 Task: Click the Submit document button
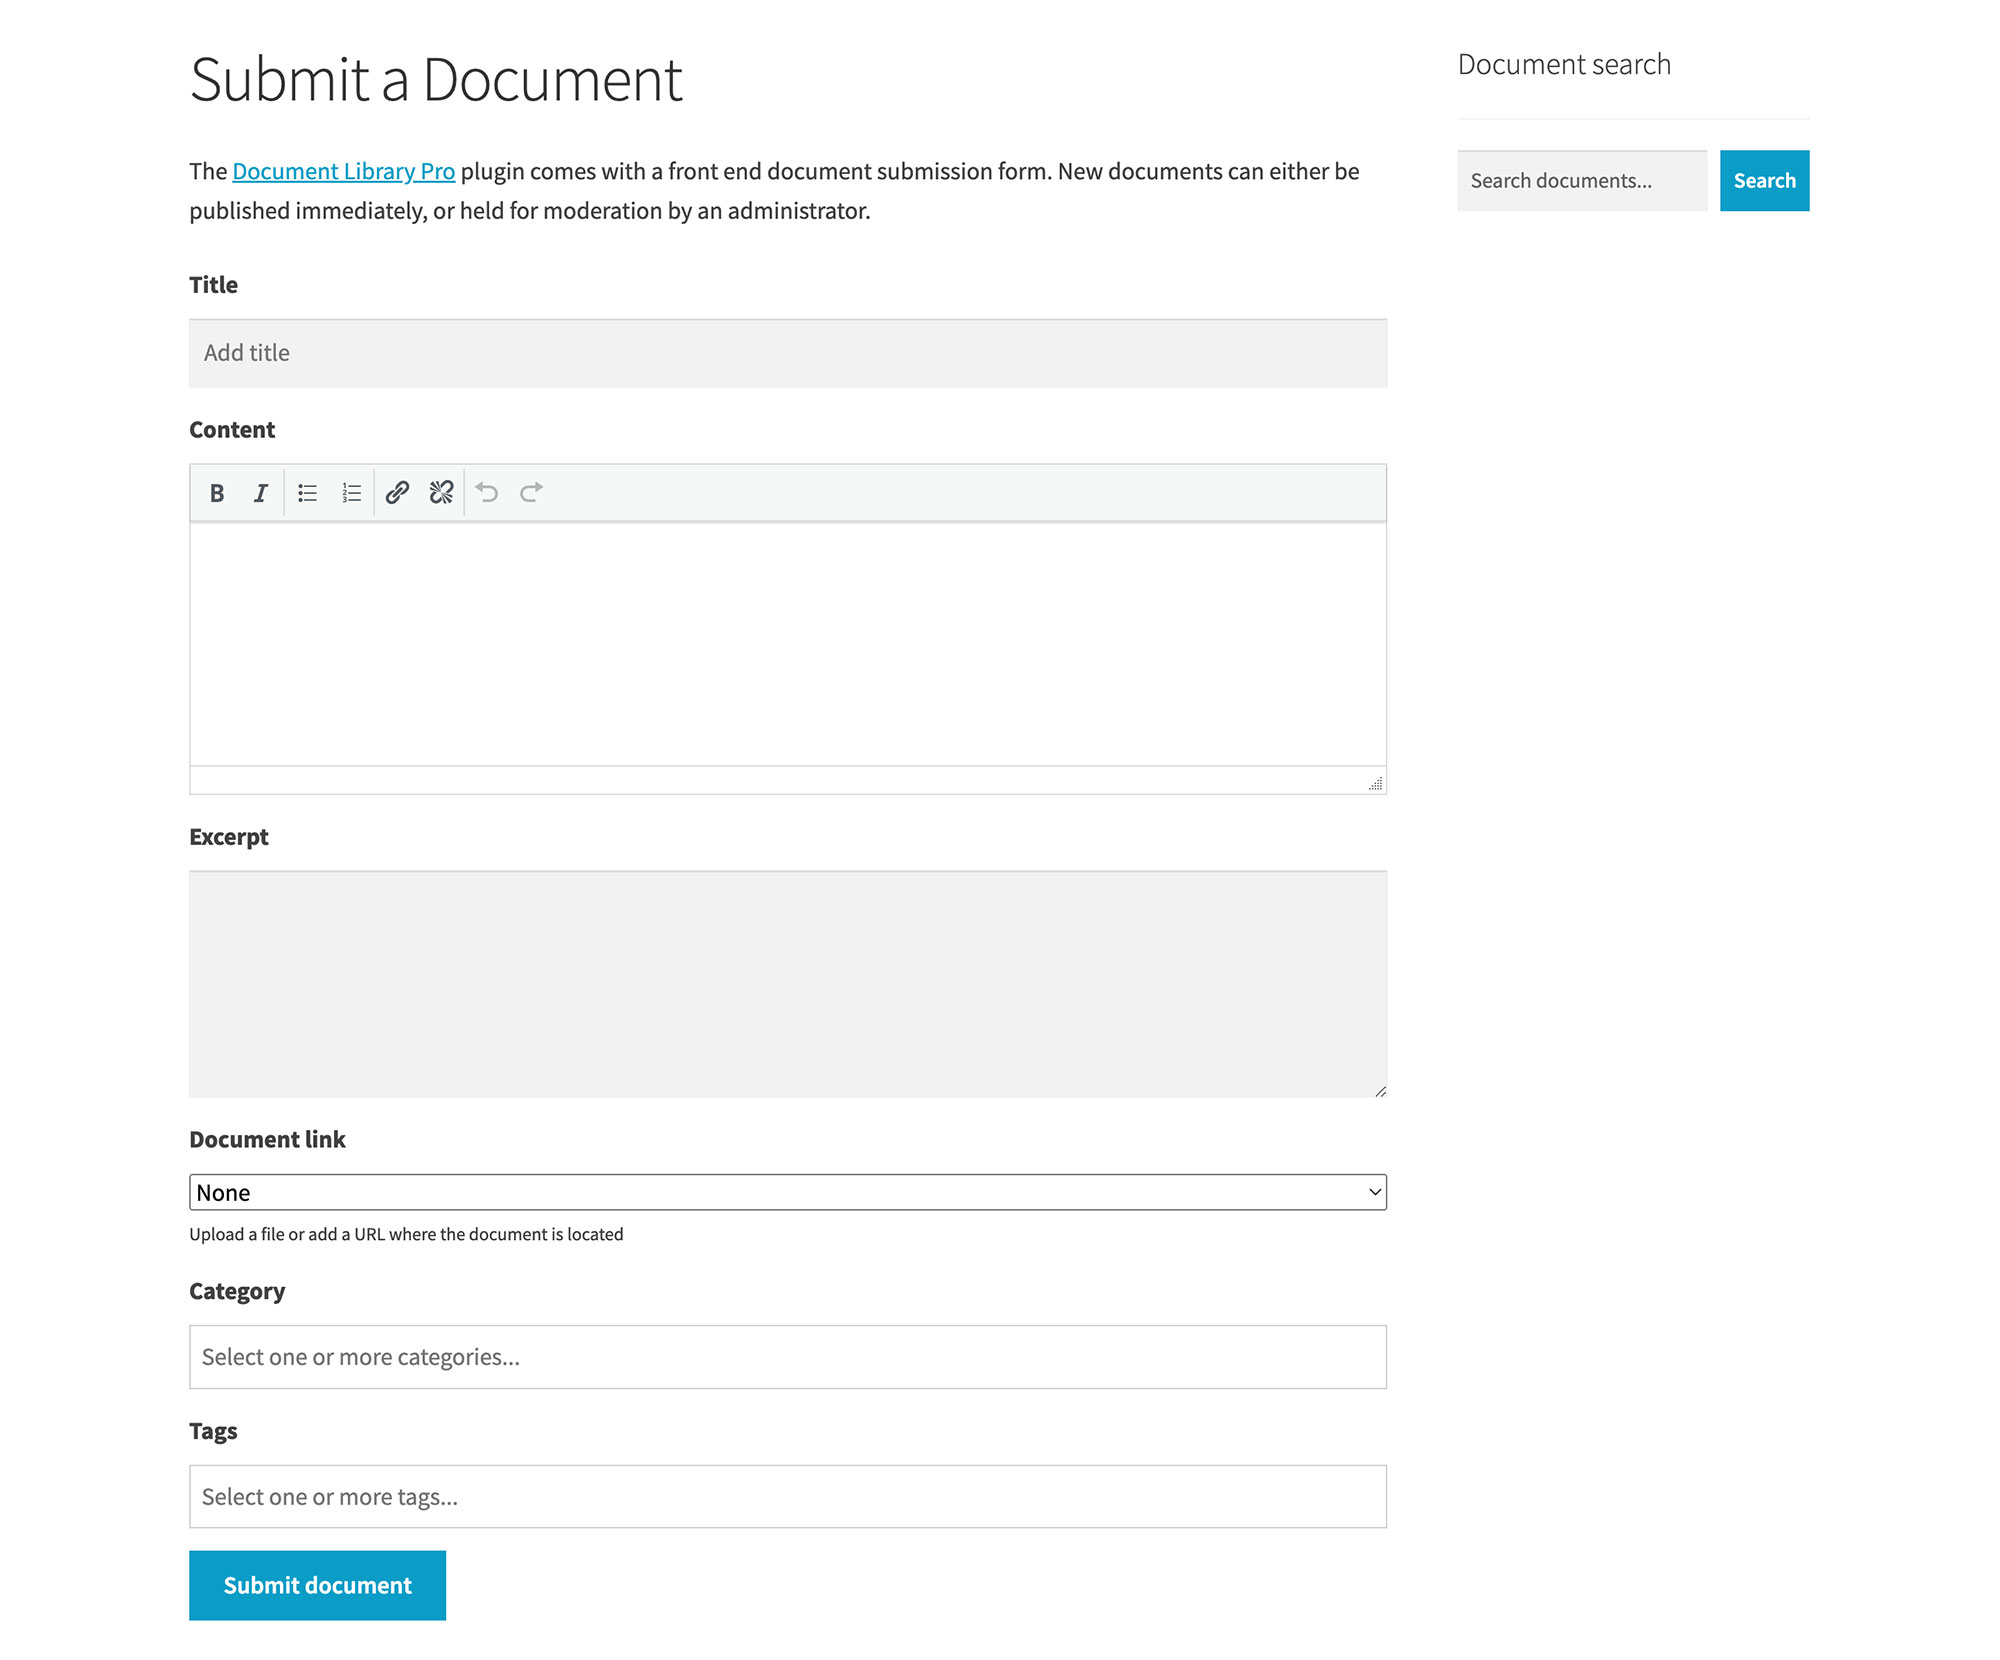point(317,1586)
